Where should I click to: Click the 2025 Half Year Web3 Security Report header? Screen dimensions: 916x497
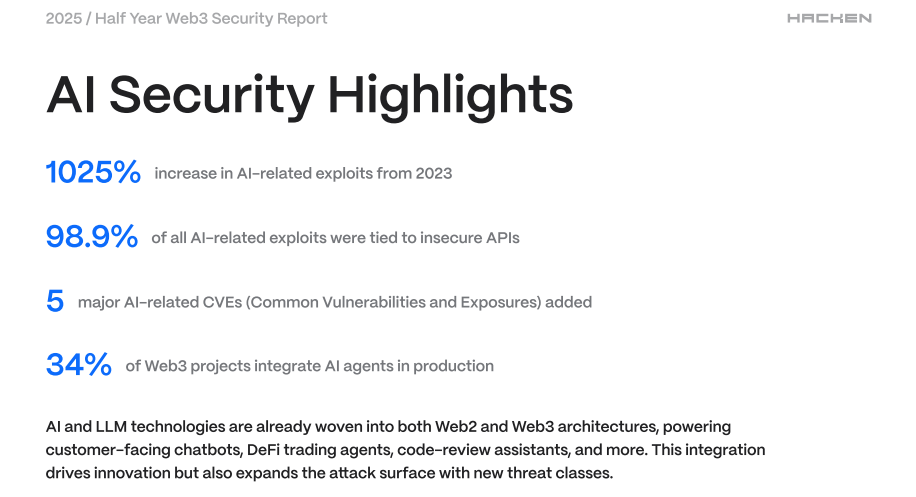coord(186,19)
